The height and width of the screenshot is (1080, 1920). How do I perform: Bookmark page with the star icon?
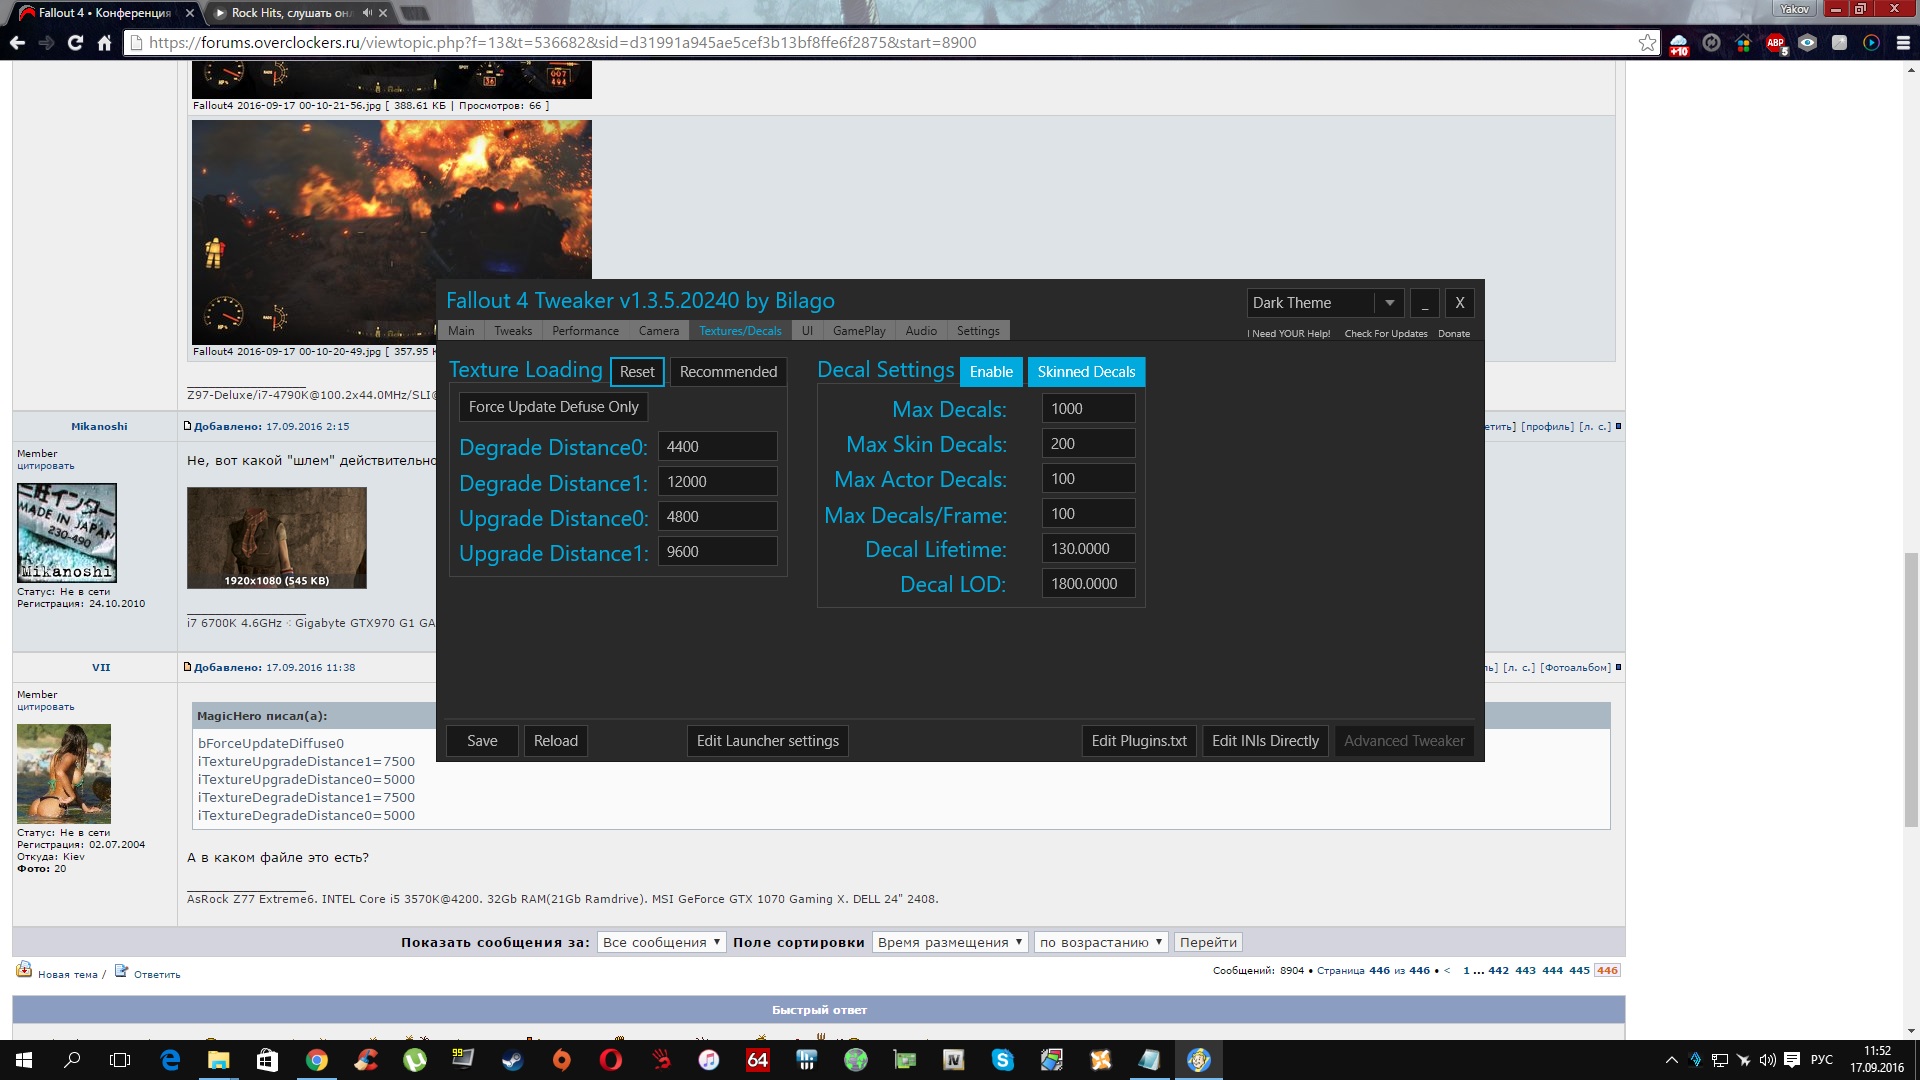[1647, 43]
